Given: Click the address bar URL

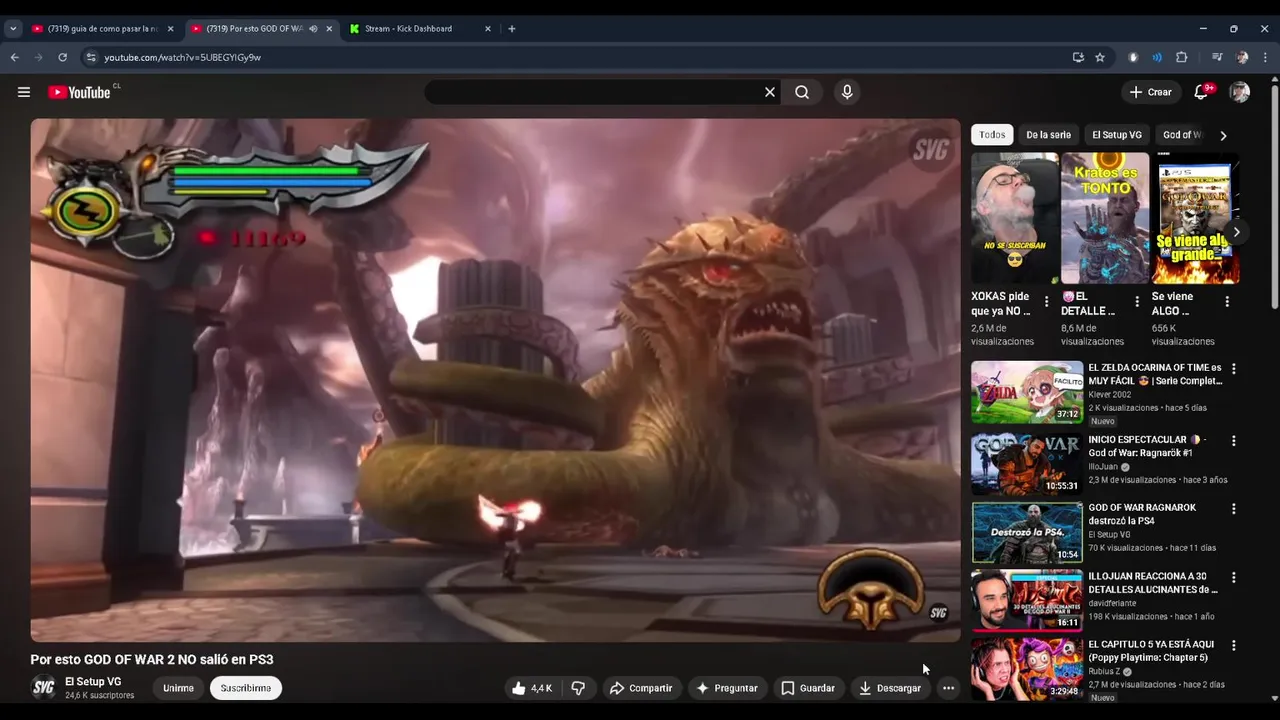Looking at the screenshot, I should (183, 57).
